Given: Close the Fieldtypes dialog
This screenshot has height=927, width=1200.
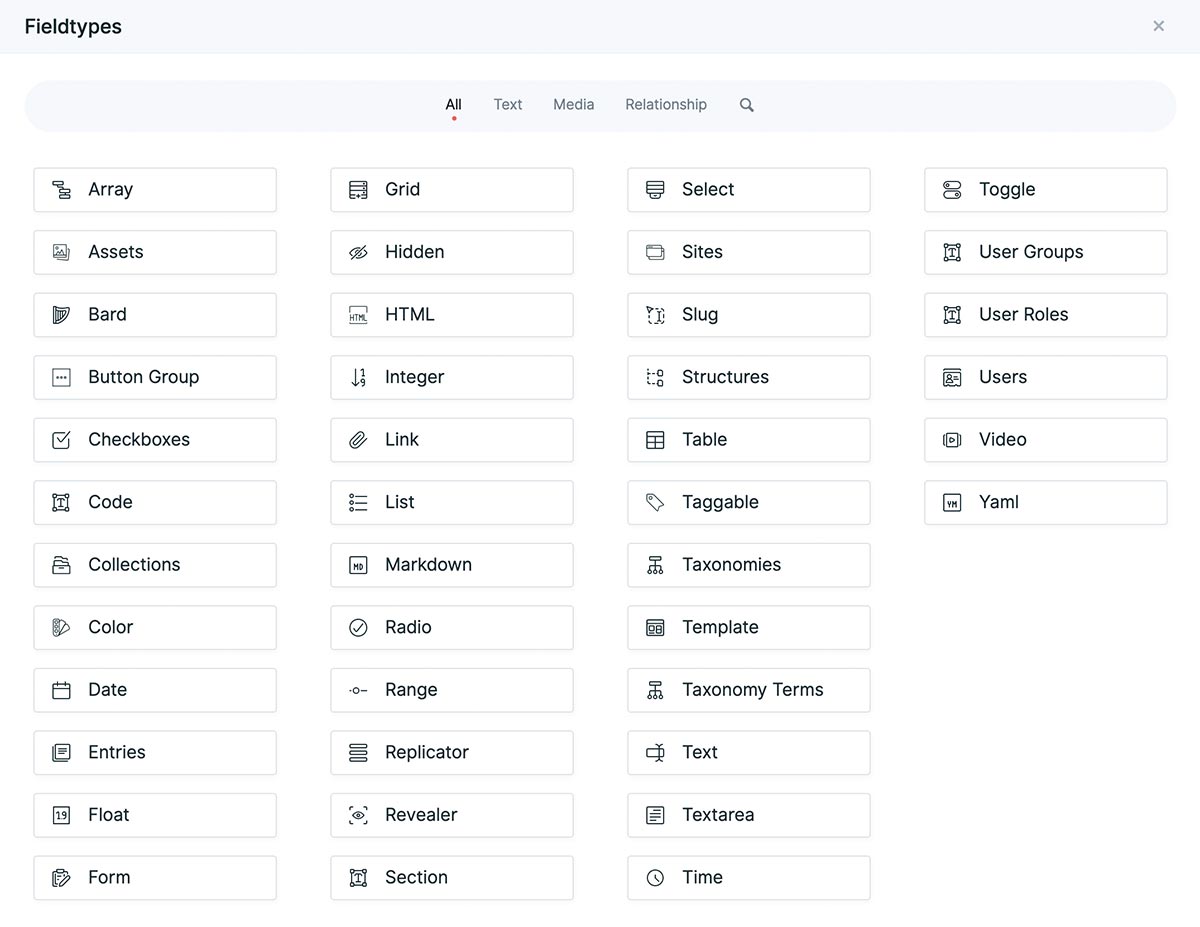Looking at the screenshot, I should tap(1158, 26).
